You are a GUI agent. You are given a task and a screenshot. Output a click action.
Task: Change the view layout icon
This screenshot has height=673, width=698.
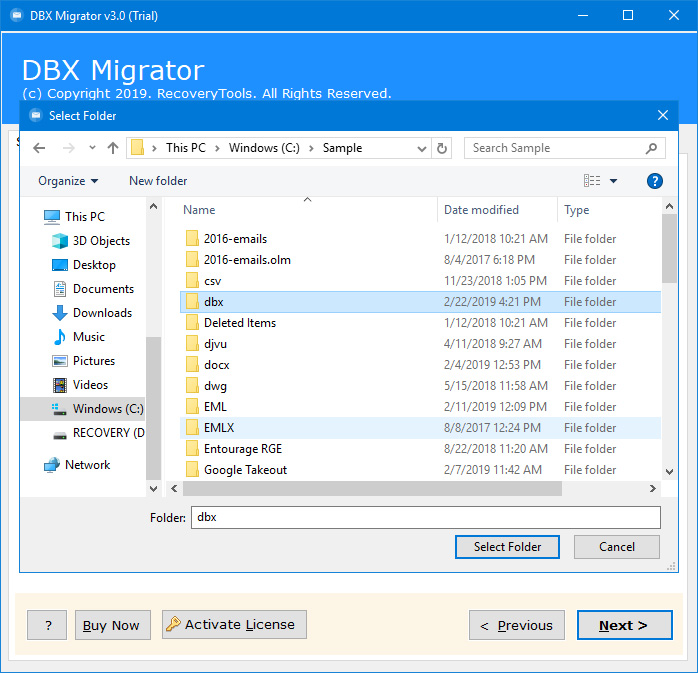[592, 181]
